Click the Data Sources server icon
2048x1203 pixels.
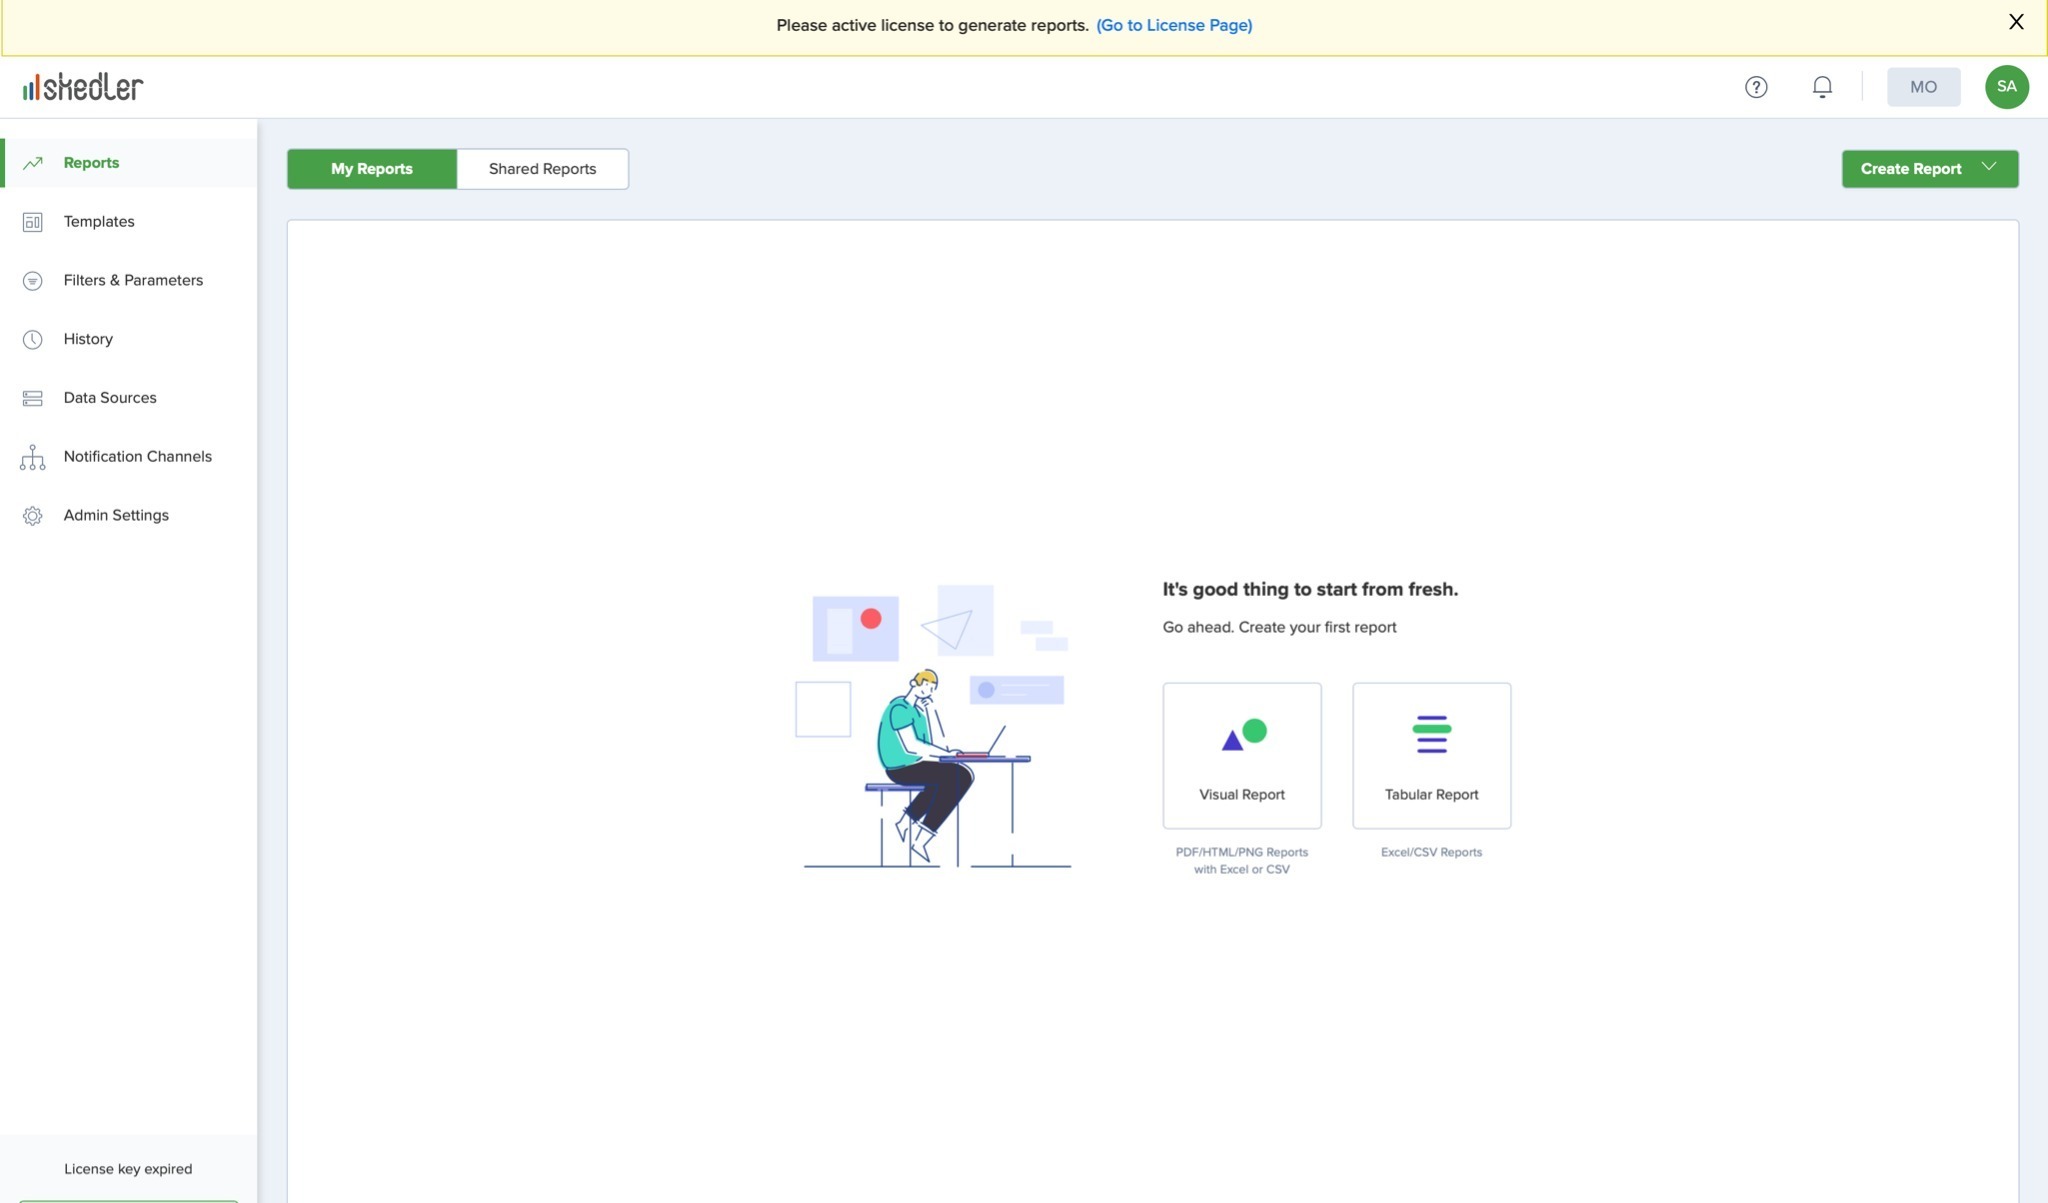pyautogui.click(x=32, y=398)
